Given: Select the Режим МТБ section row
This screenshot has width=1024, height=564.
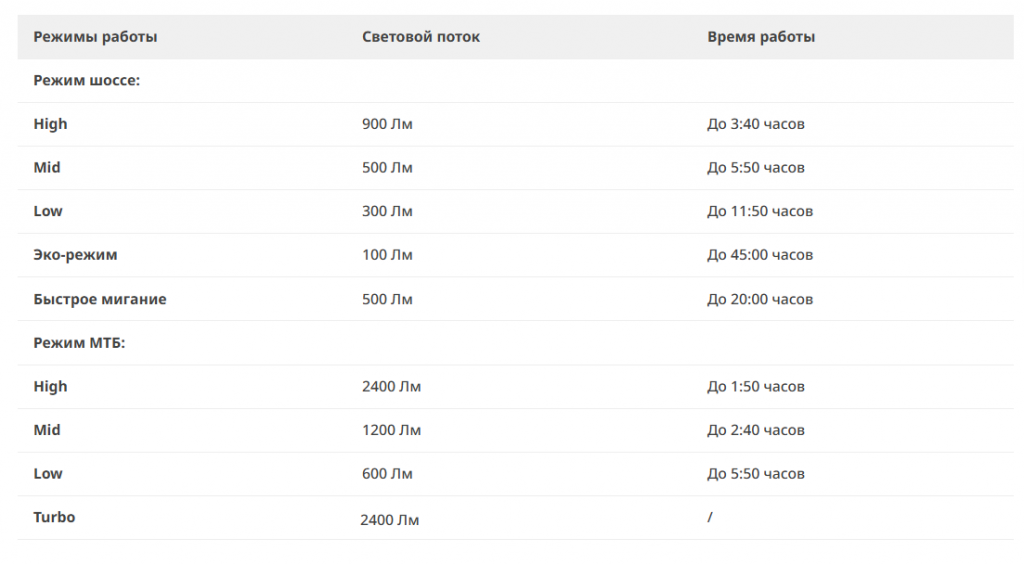Looking at the screenshot, I should click(515, 343).
